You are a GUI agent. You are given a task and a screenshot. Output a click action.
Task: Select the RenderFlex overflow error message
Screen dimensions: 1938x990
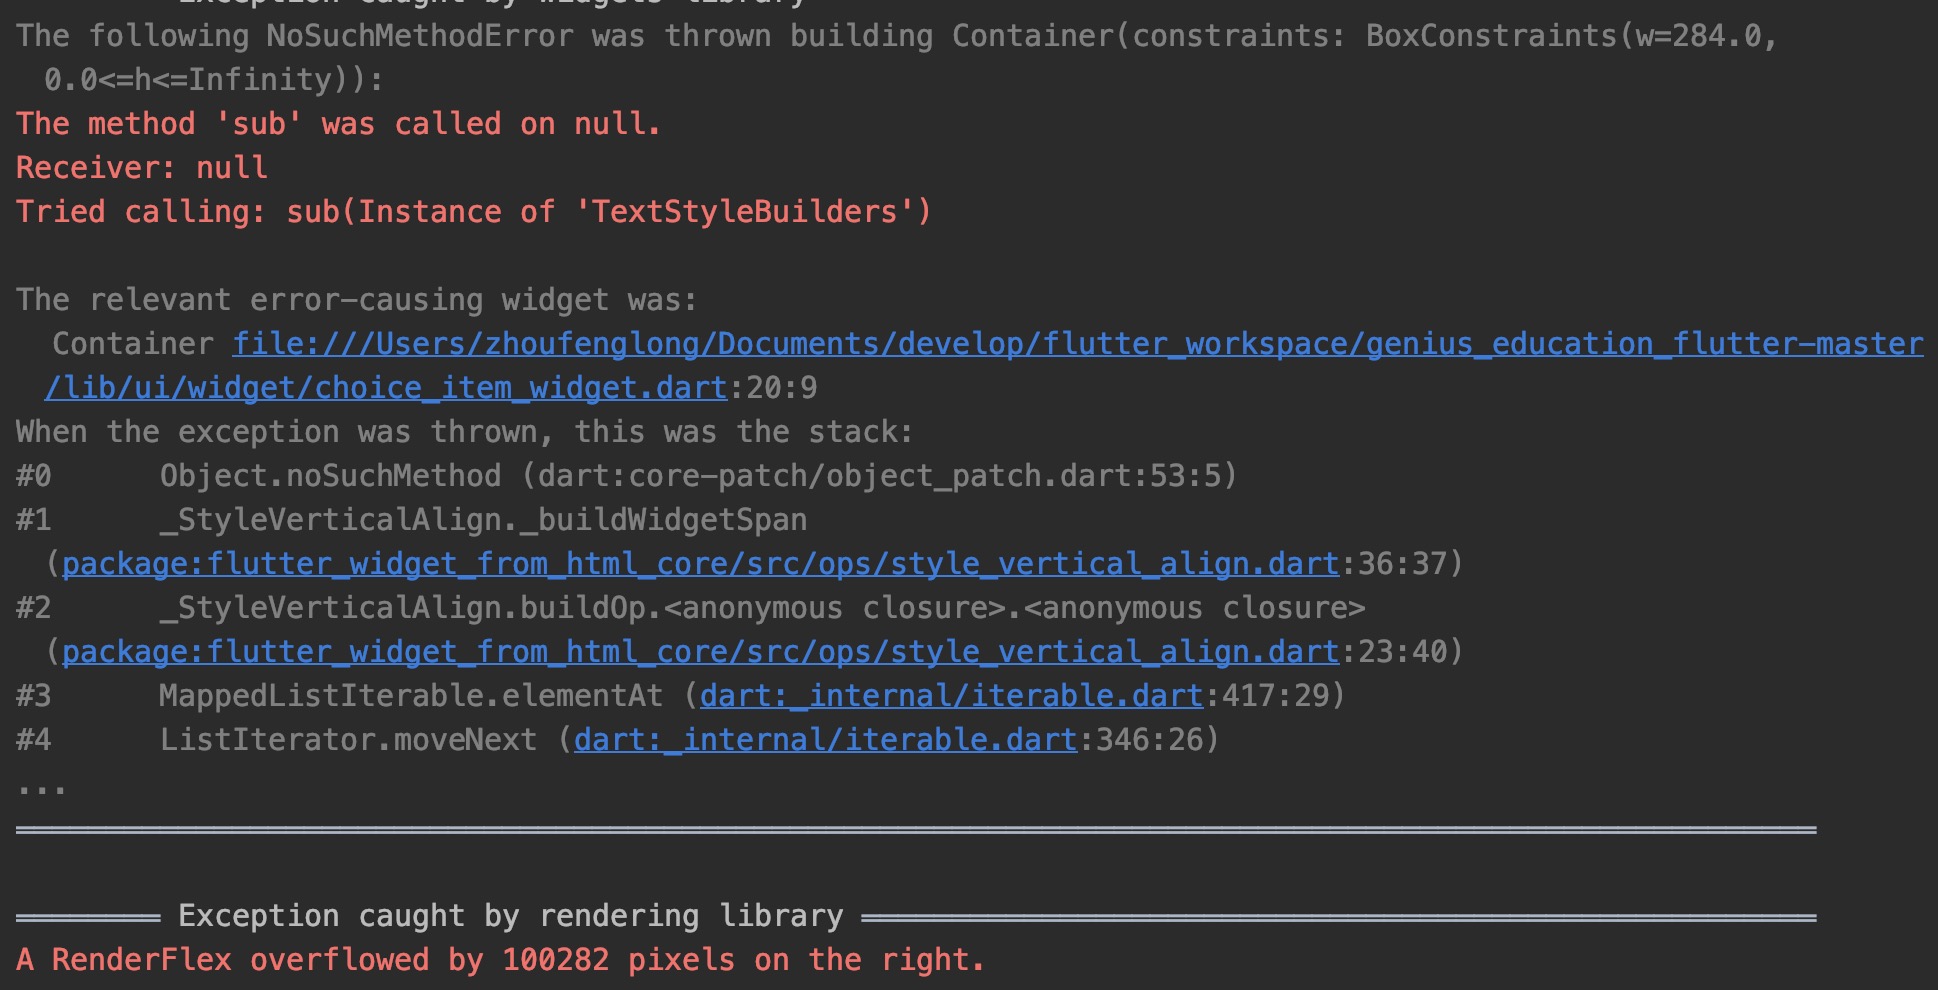(500, 959)
